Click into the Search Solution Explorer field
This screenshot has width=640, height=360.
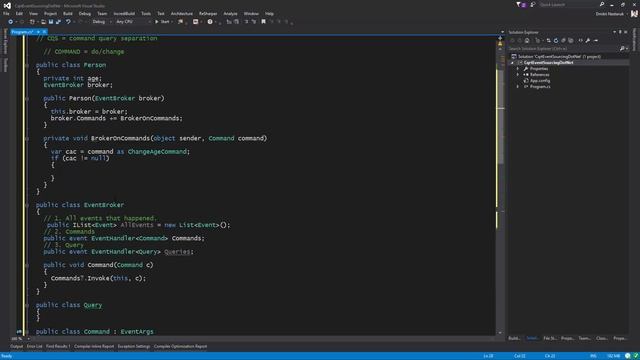coord(563,49)
